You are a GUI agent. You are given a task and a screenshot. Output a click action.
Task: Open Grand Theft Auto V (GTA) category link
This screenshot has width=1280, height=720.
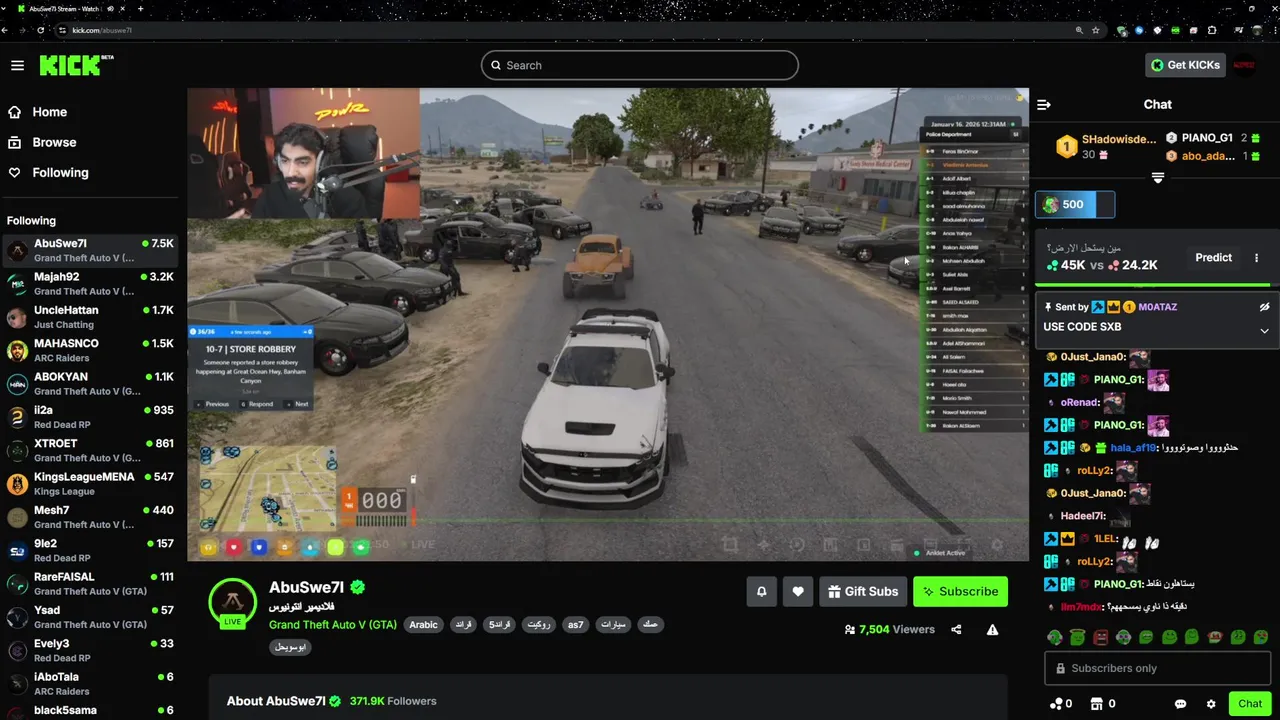point(333,624)
